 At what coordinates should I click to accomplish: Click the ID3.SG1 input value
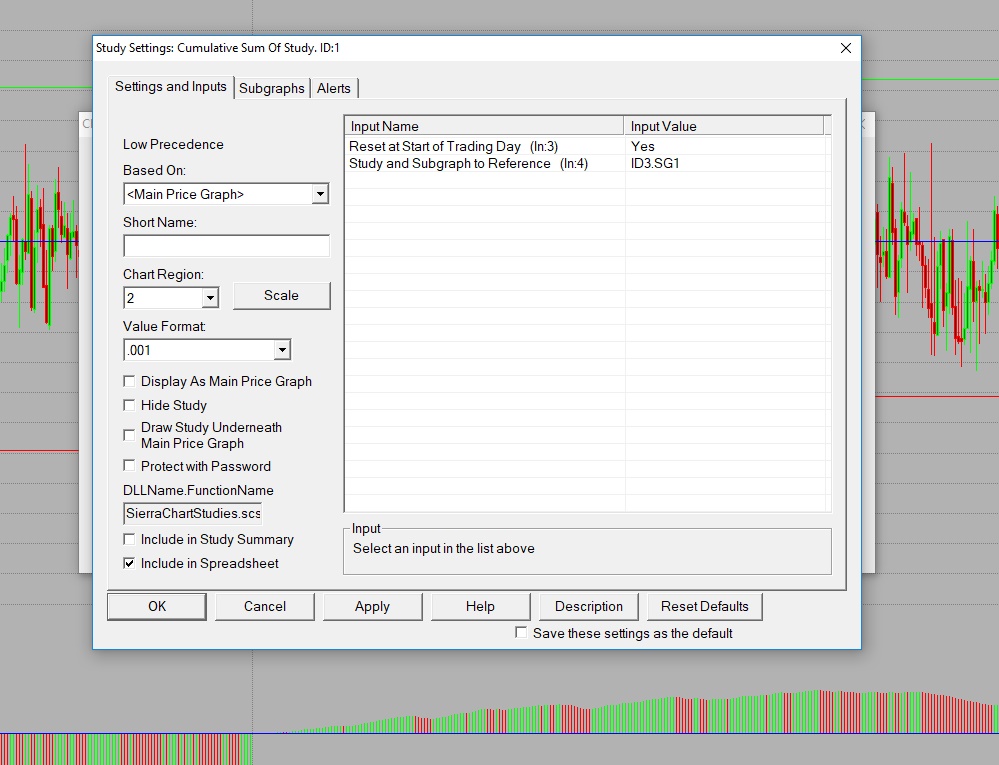click(655, 164)
